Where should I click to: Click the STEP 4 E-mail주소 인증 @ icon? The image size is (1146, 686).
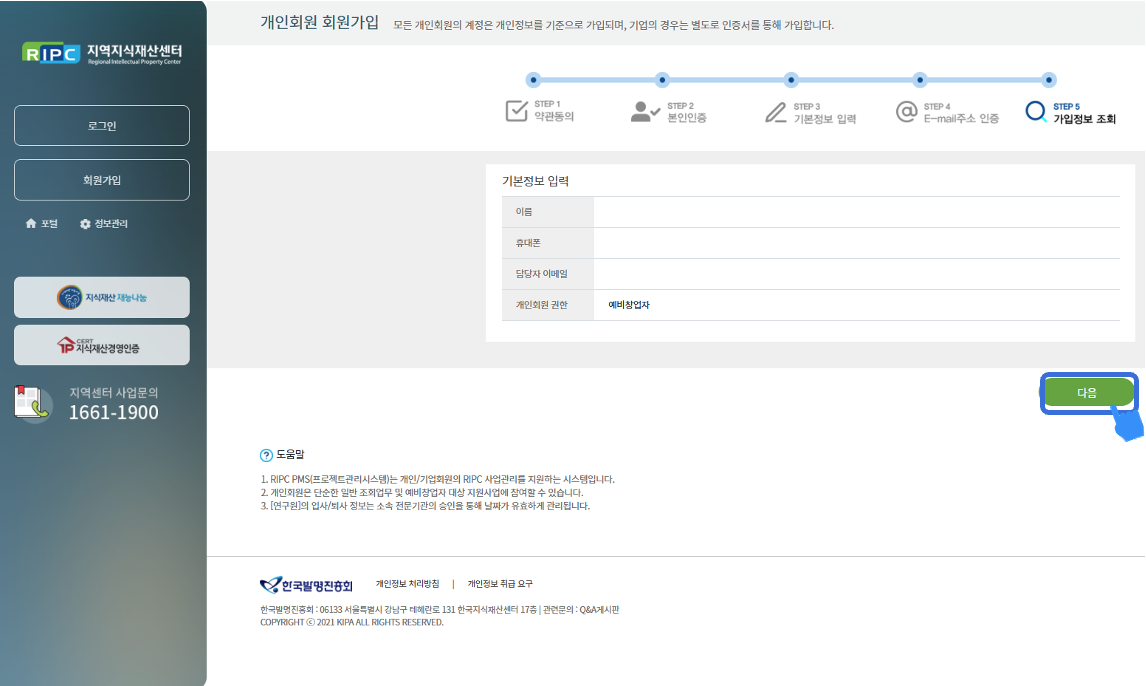(906, 111)
